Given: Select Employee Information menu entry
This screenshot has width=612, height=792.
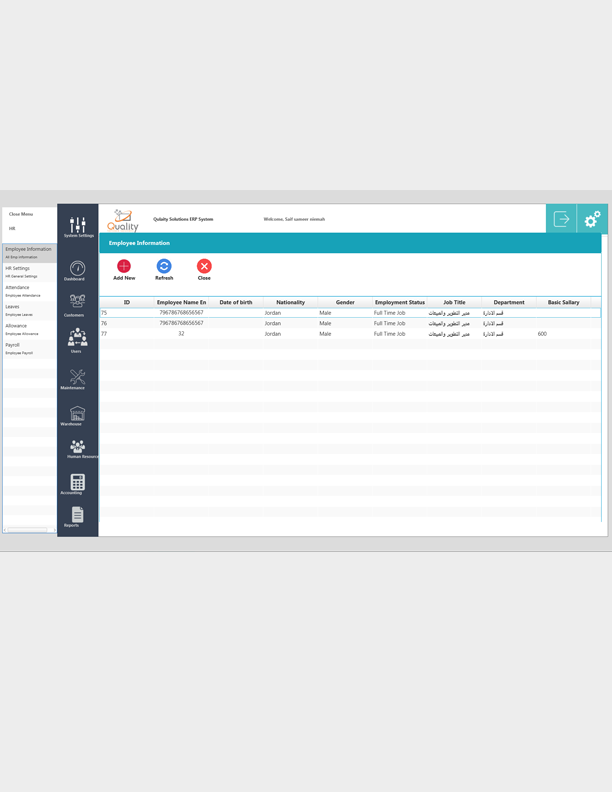Looking at the screenshot, I should point(29,253).
